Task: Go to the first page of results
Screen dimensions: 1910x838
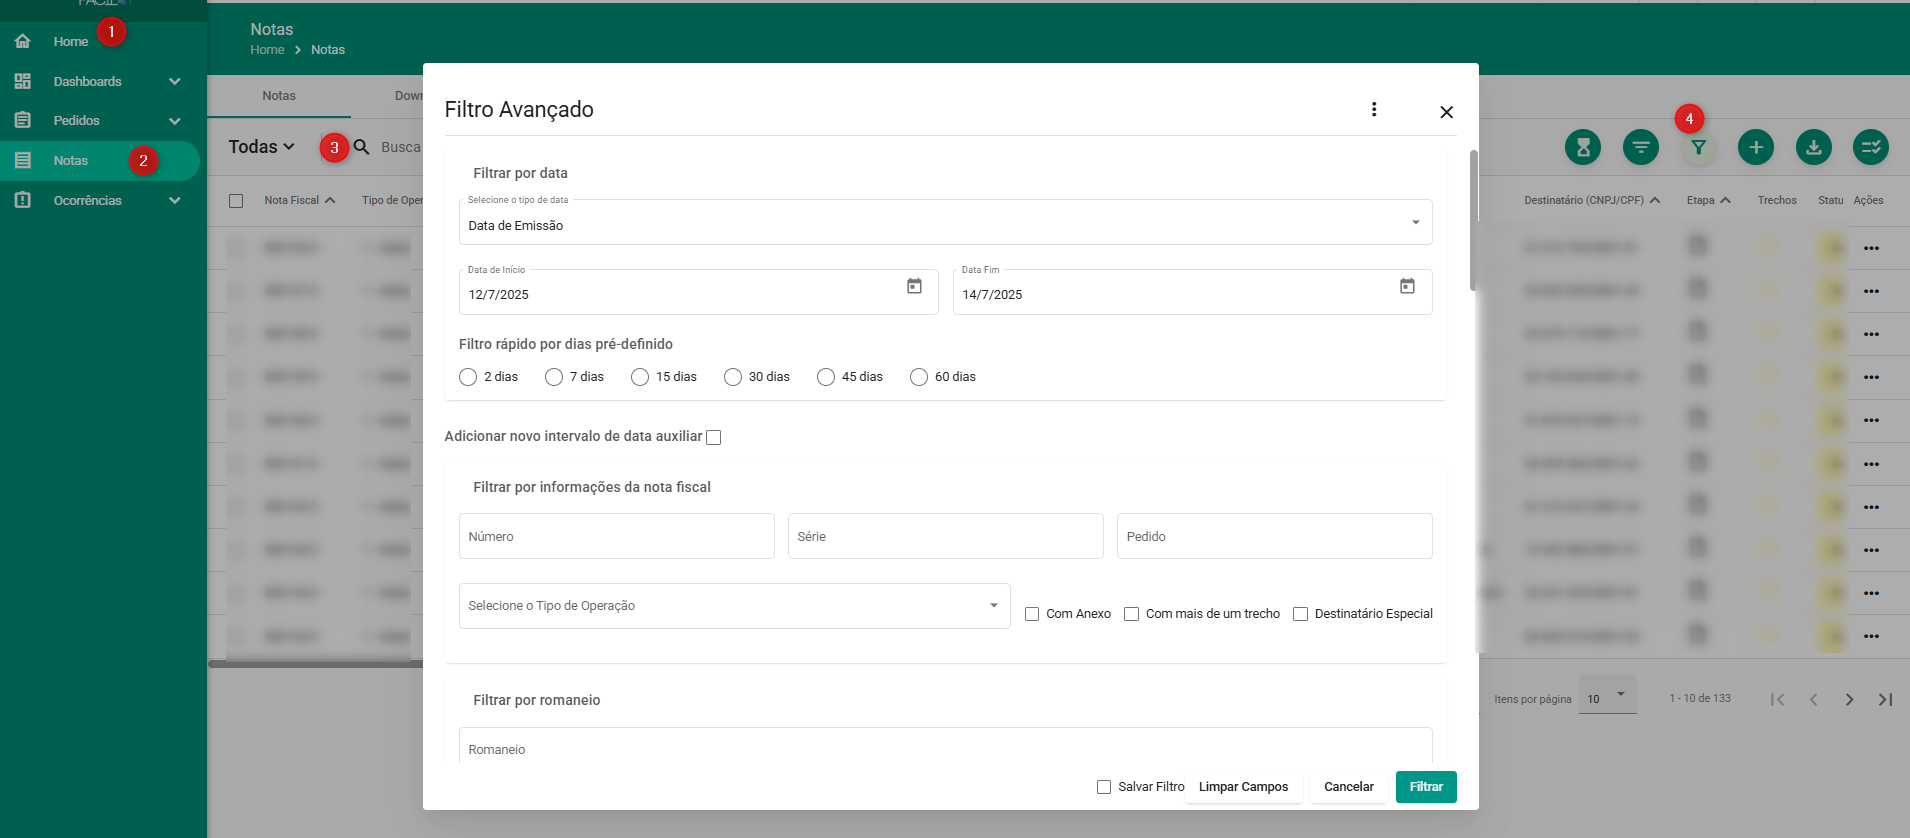Action: (x=1777, y=699)
